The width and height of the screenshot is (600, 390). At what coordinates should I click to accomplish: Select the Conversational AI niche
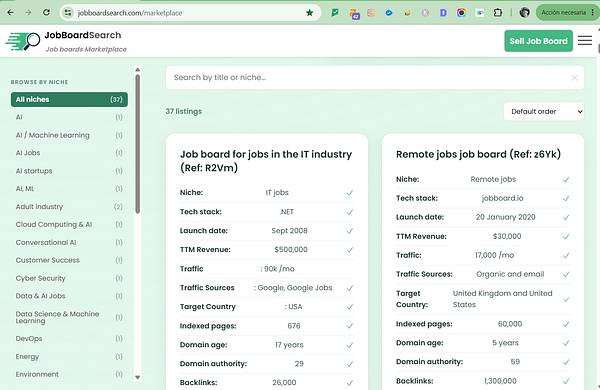[69, 242]
